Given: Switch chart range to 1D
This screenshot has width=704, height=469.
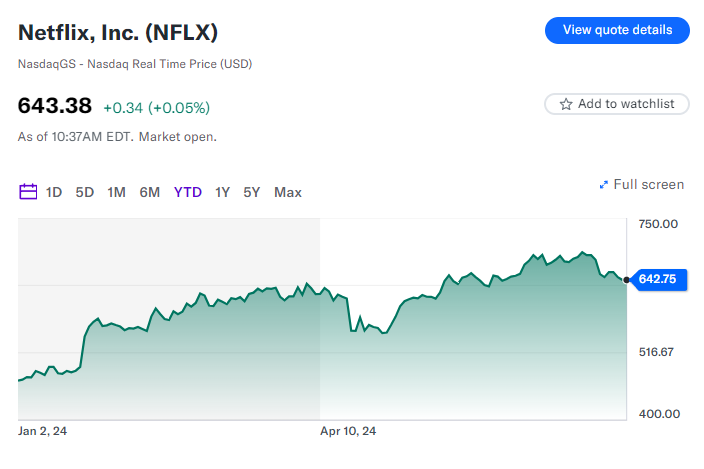Looking at the screenshot, I should [54, 192].
